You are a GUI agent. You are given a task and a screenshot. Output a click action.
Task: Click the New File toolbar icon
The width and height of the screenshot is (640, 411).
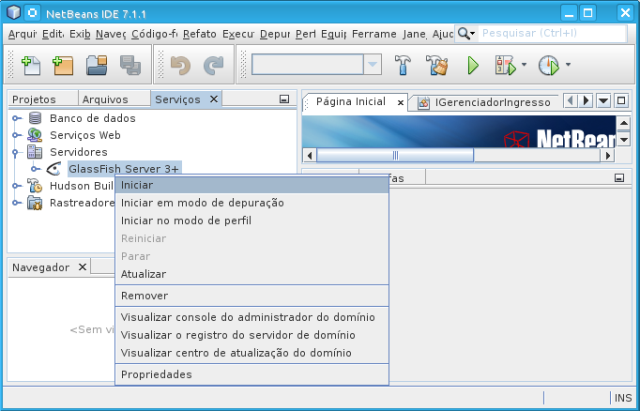point(31,66)
